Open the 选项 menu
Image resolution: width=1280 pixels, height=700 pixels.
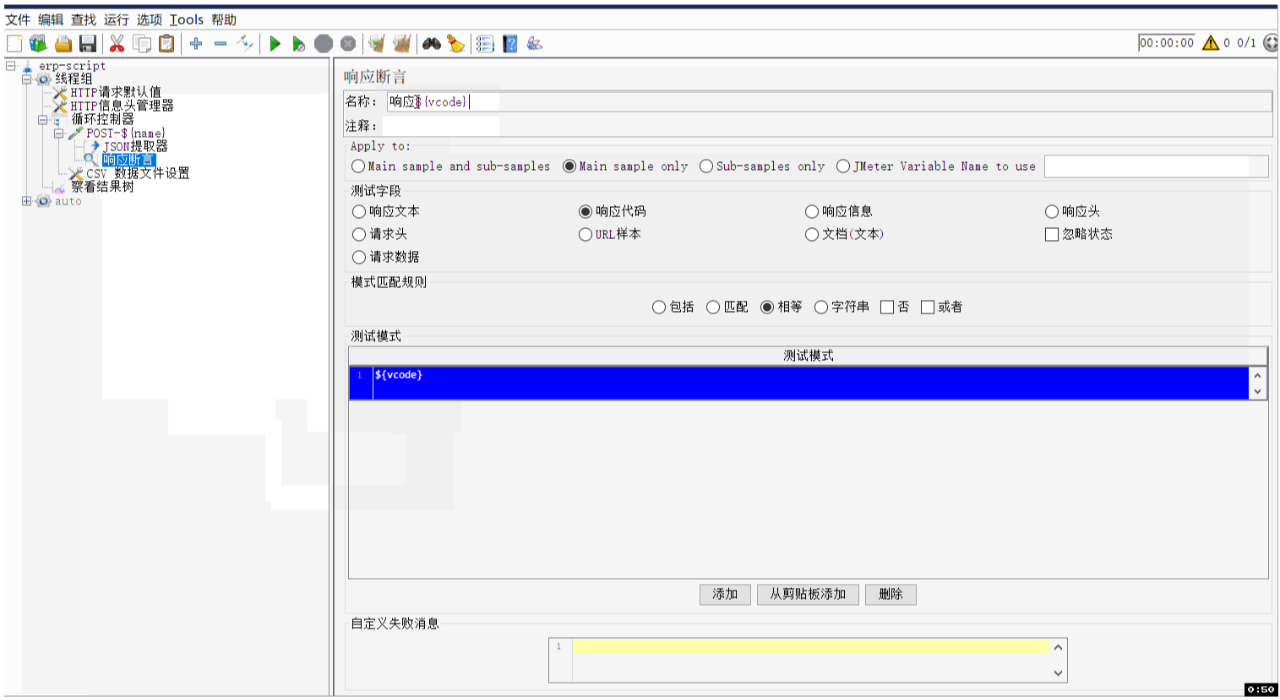(149, 19)
